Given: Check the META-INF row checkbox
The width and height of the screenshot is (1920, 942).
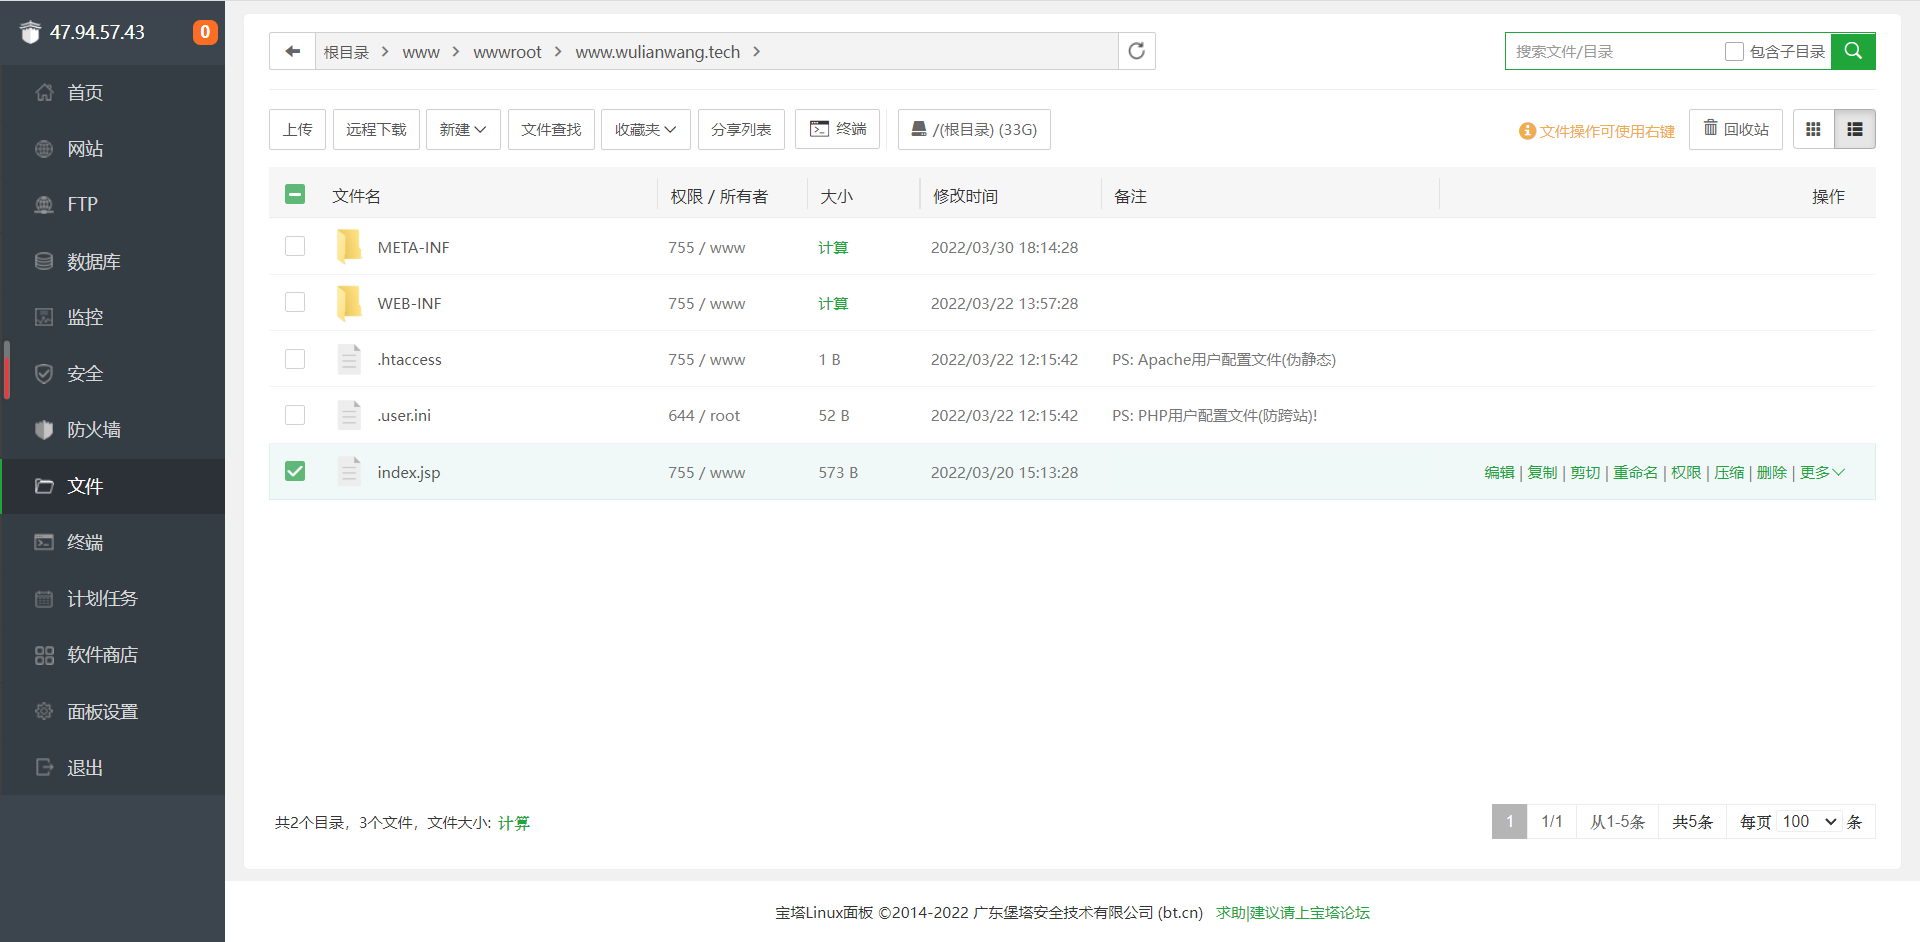Looking at the screenshot, I should point(295,246).
